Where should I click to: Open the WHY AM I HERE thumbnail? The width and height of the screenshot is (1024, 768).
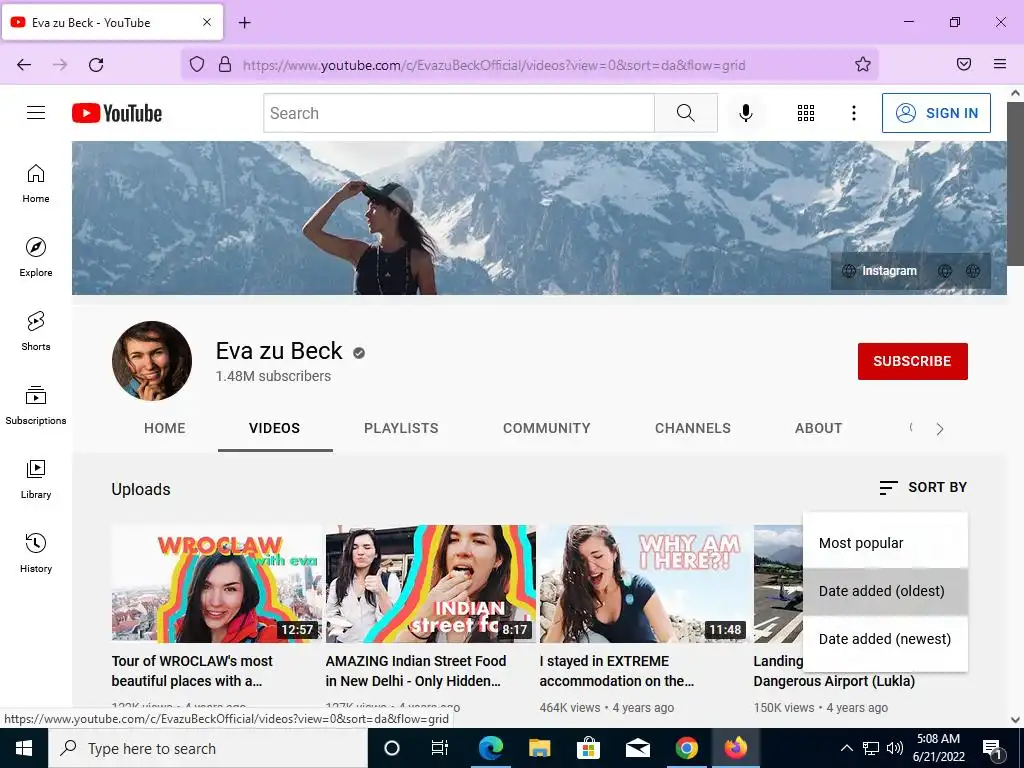click(645, 584)
